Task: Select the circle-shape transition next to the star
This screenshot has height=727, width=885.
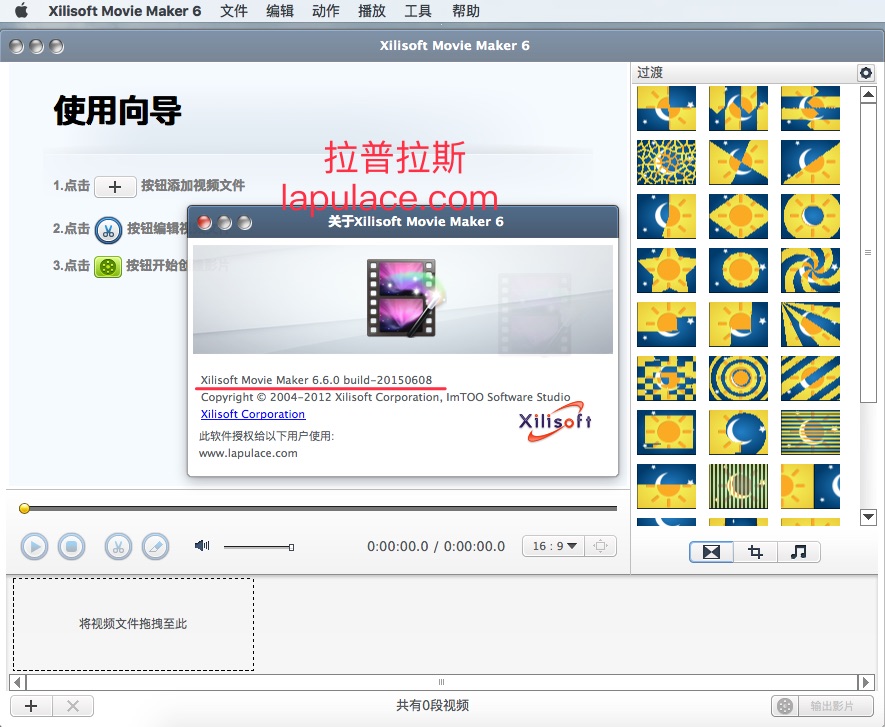Action: [x=738, y=270]
